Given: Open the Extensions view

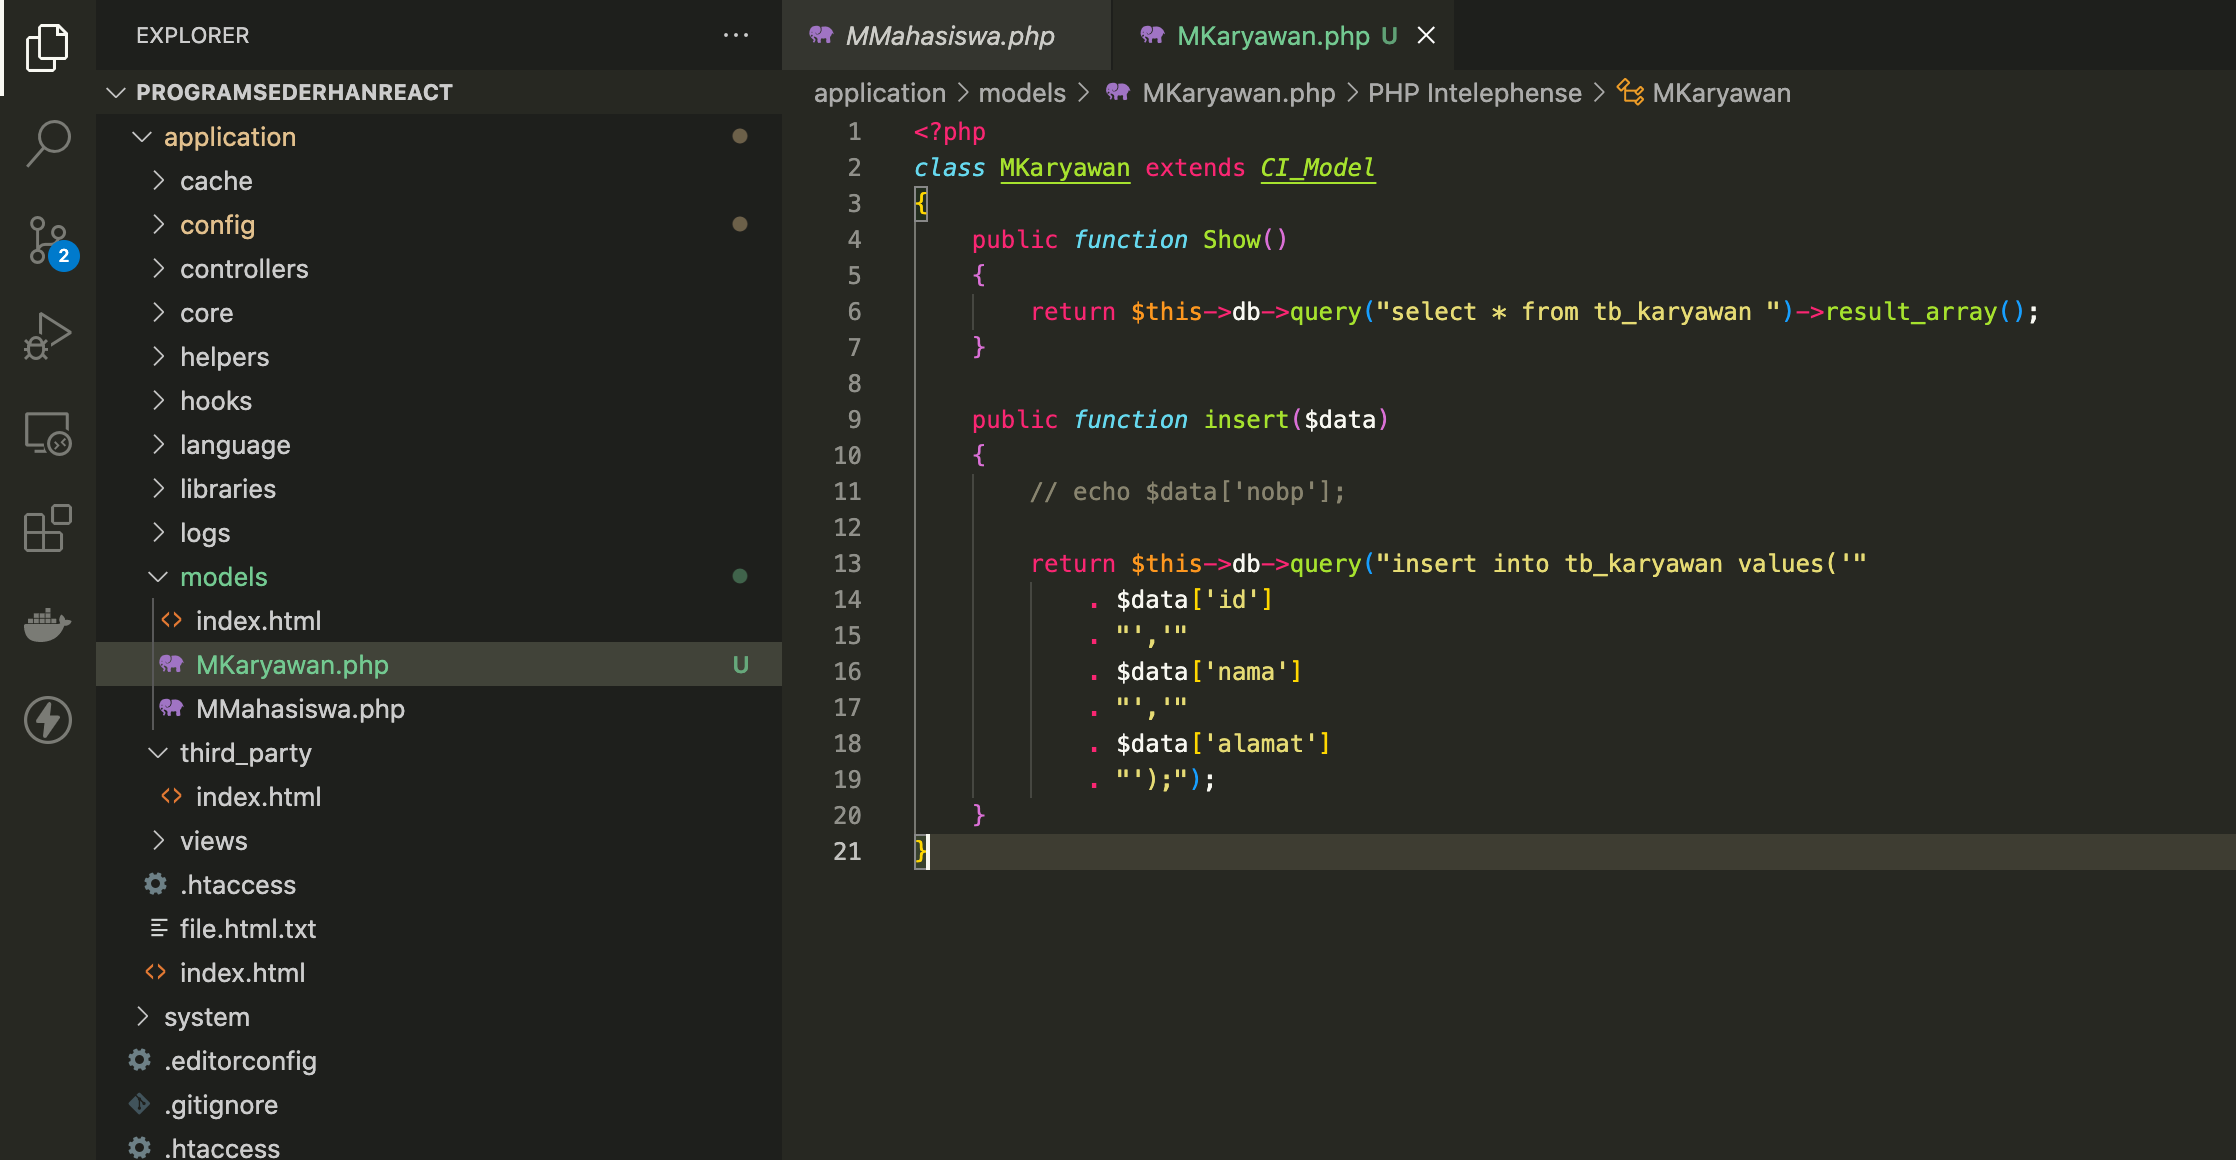Looking at the screenshot, I should 47,528.
